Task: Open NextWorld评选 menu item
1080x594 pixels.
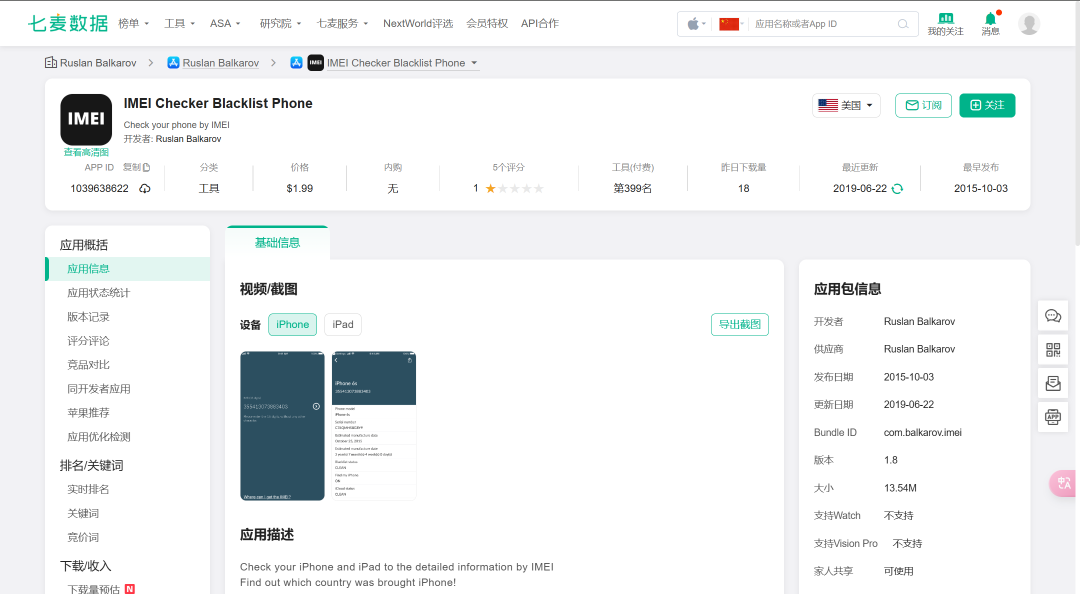Action: click(418, 23)
